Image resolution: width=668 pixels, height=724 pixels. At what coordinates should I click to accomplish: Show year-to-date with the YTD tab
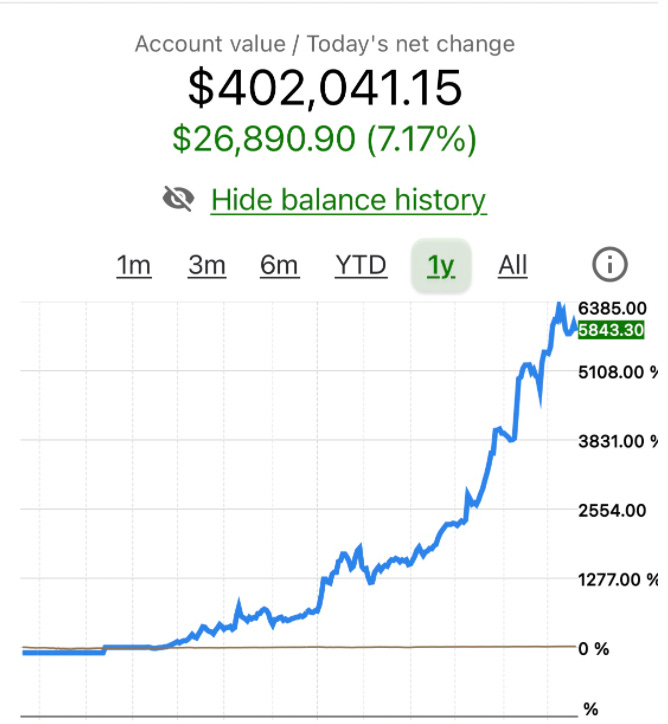361,266
